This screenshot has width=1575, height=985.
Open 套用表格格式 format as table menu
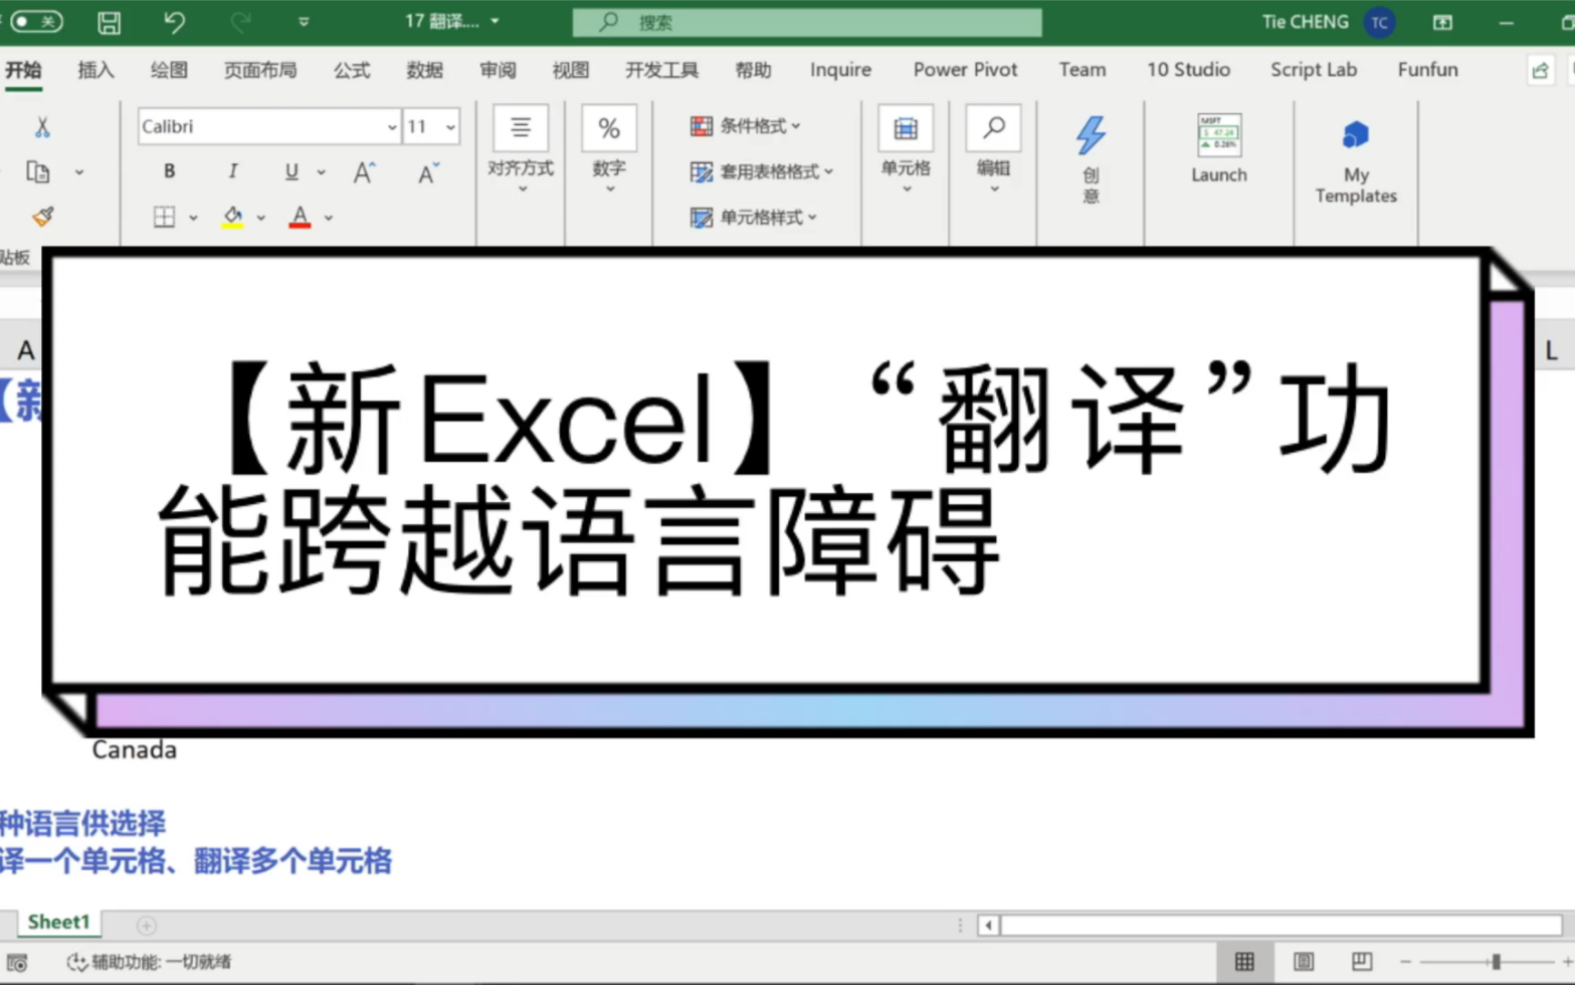(x=761, y=172)
